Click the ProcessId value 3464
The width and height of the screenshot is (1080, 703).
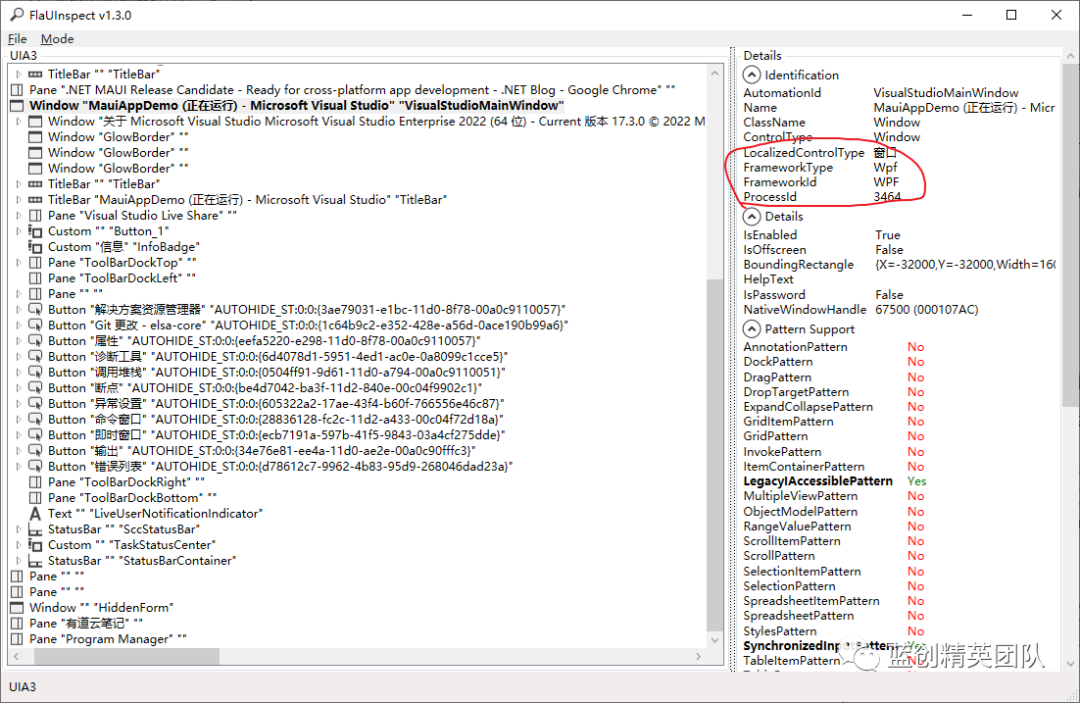[887, 197]
